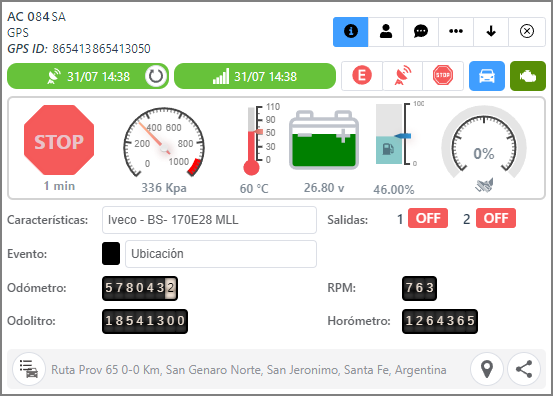Click the refresh circle in GPS timestamp bar
This screenshot has height=396, width=553.
[156, 76]
